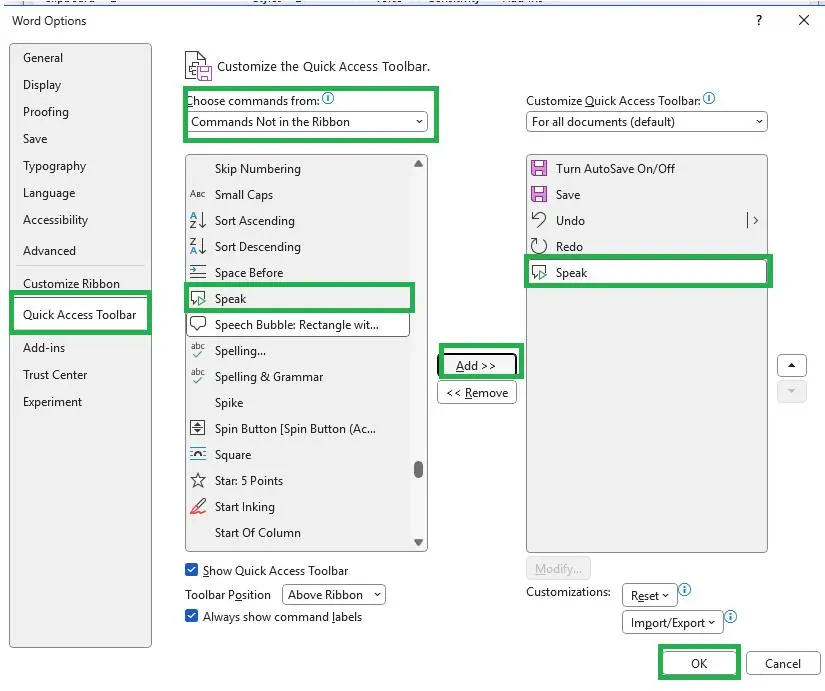This screenshot has height=691, width=825.
Task: Click the Sort Descending Z-A icon
Action: point(197,246)
